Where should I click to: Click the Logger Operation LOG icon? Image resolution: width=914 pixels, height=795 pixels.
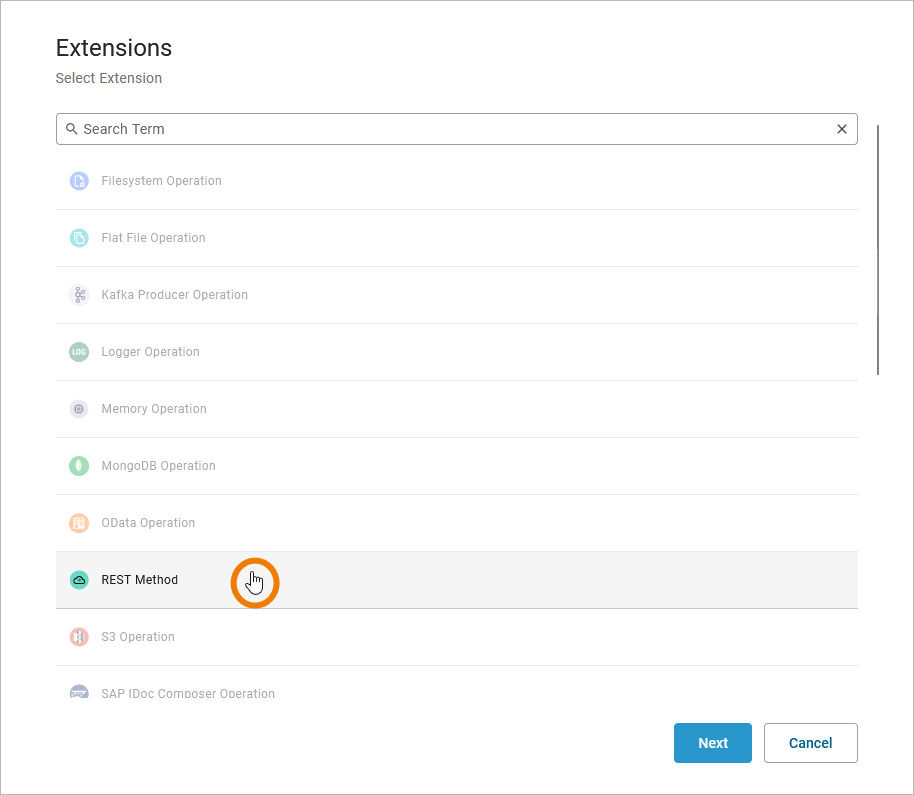(x=79, y=352)
